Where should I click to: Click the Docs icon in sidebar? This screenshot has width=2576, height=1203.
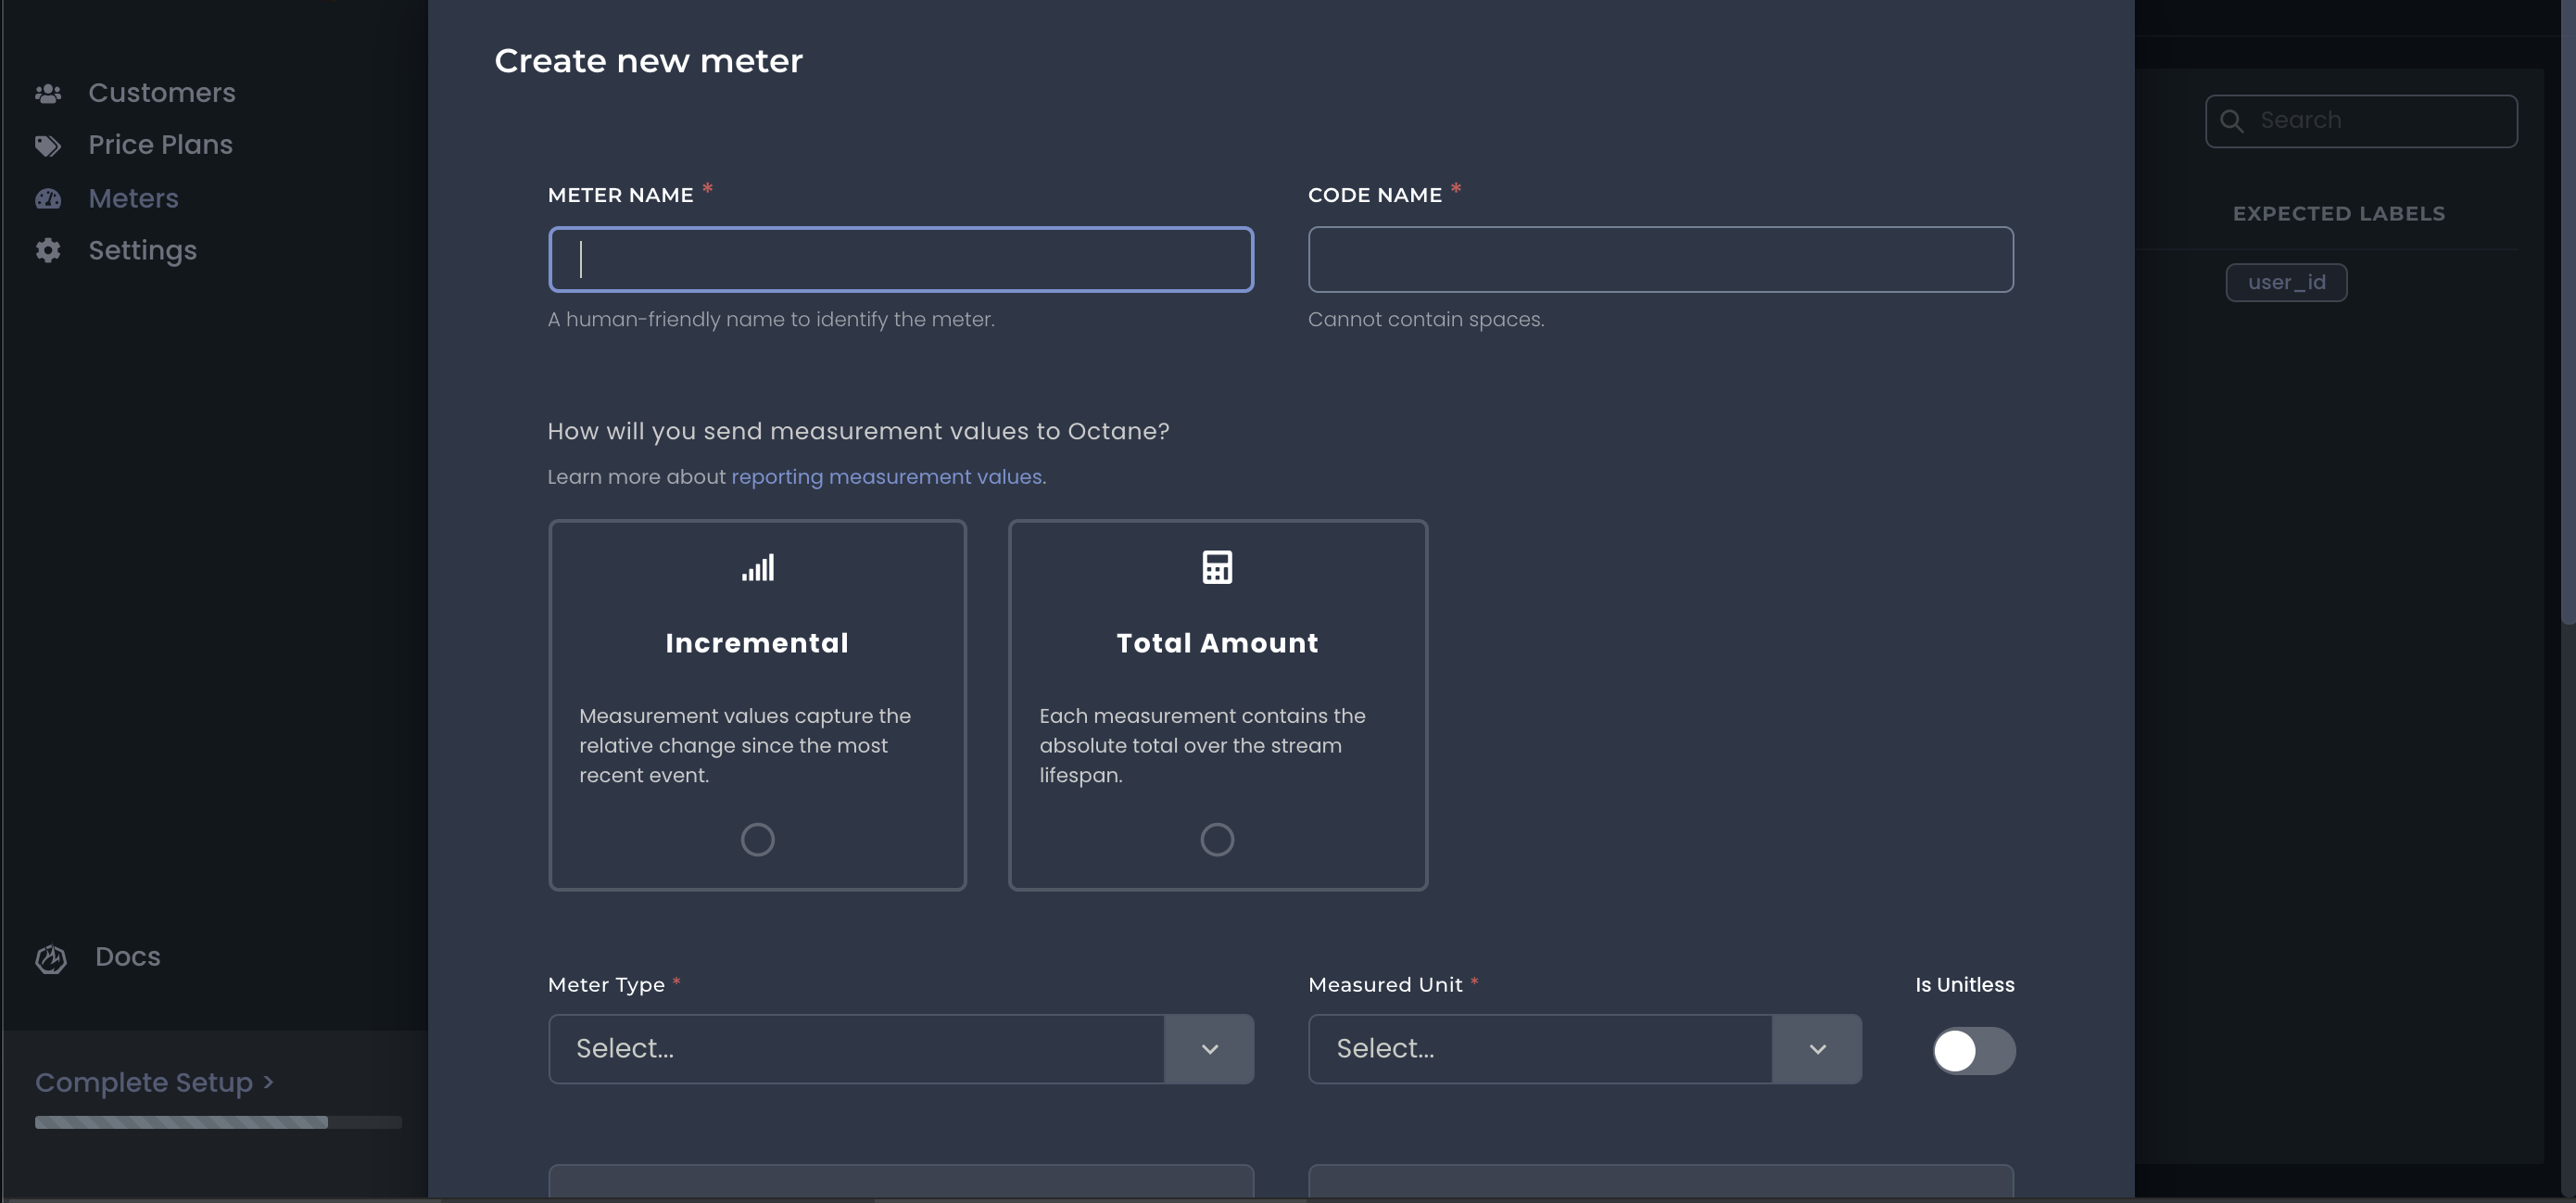click(x=51, y=958)
